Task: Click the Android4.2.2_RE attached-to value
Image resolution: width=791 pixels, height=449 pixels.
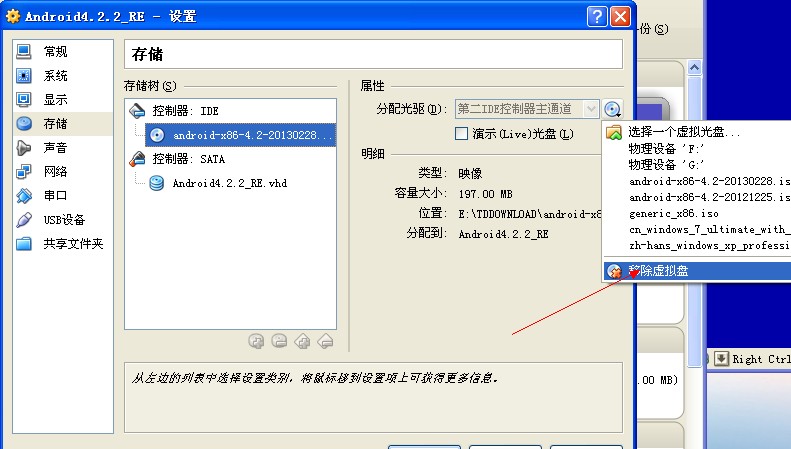Action: click(503, 234)
